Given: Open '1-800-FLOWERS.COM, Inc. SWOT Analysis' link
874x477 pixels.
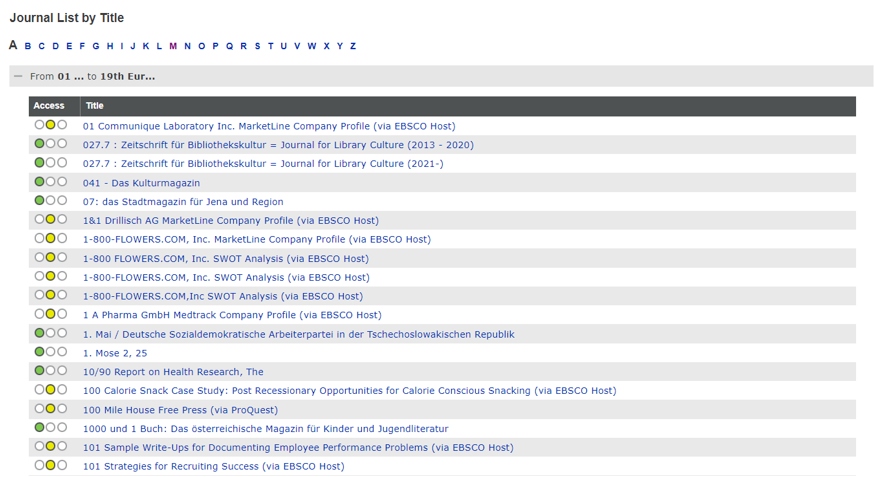Looking at the screenshot, I should coord(226,278).
